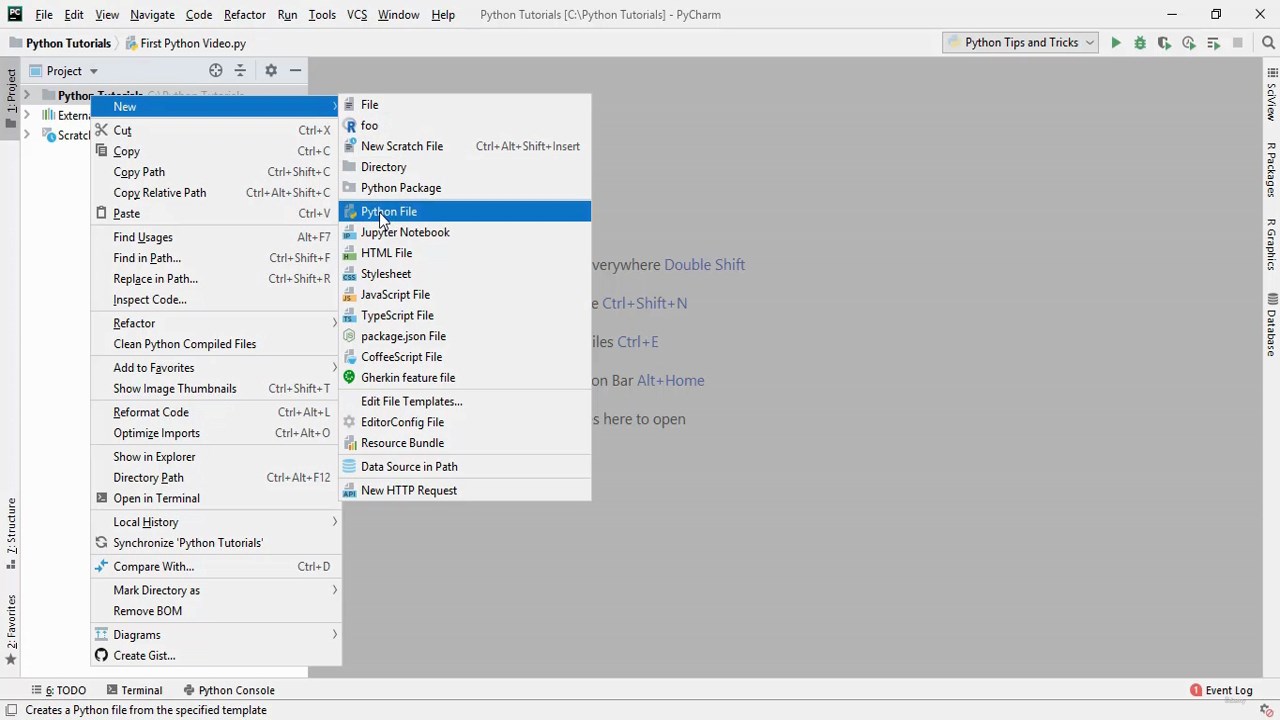Toggle the Project side tab
Image resolution: width=1280 pixels, height=720 pixels.
[x=11, y=97]
